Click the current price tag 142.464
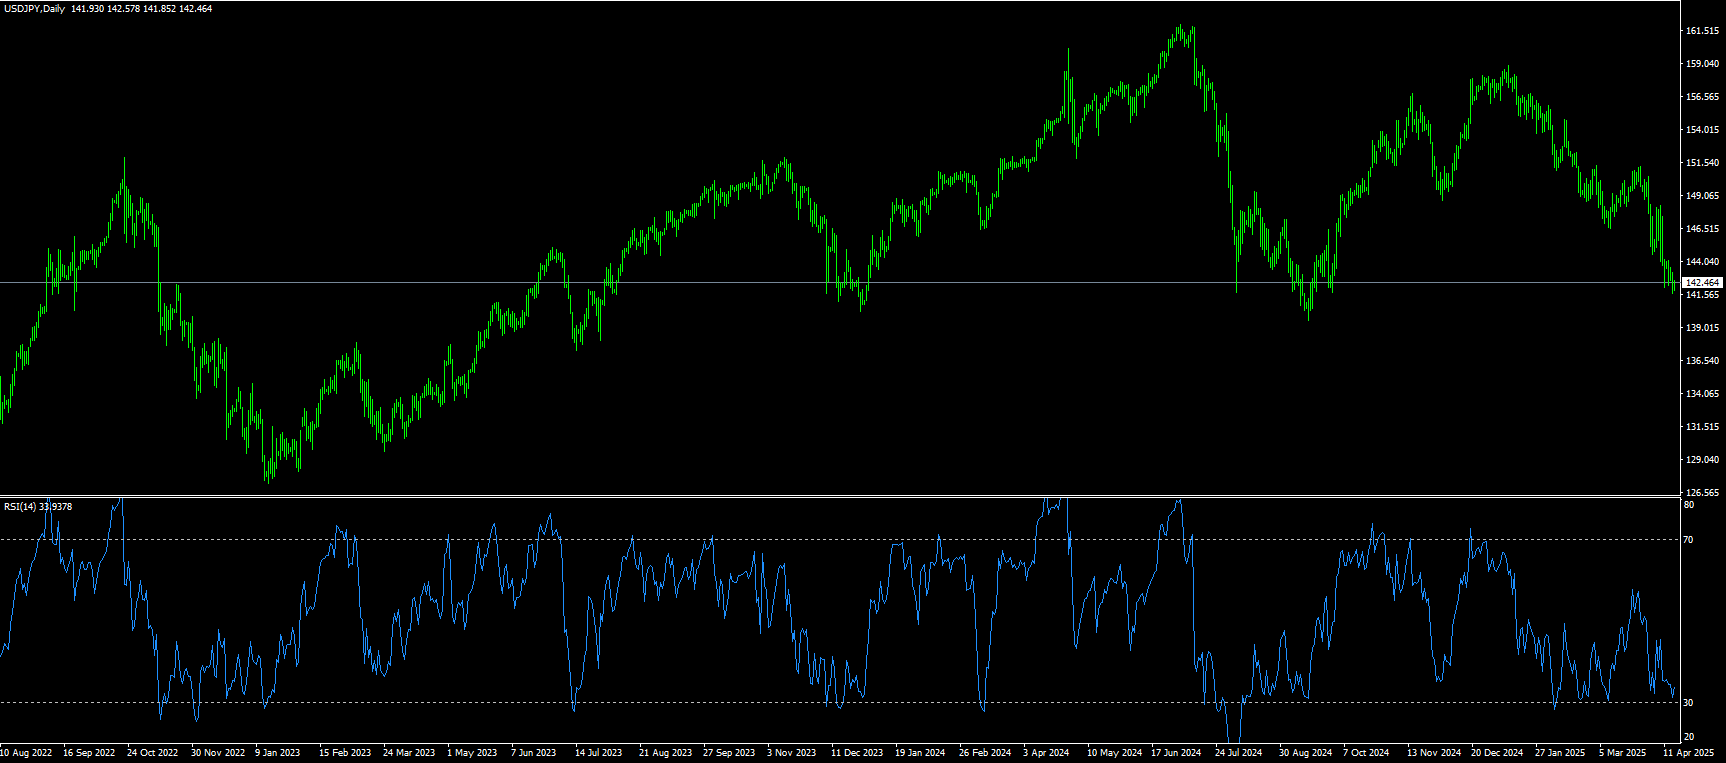 1702,283
